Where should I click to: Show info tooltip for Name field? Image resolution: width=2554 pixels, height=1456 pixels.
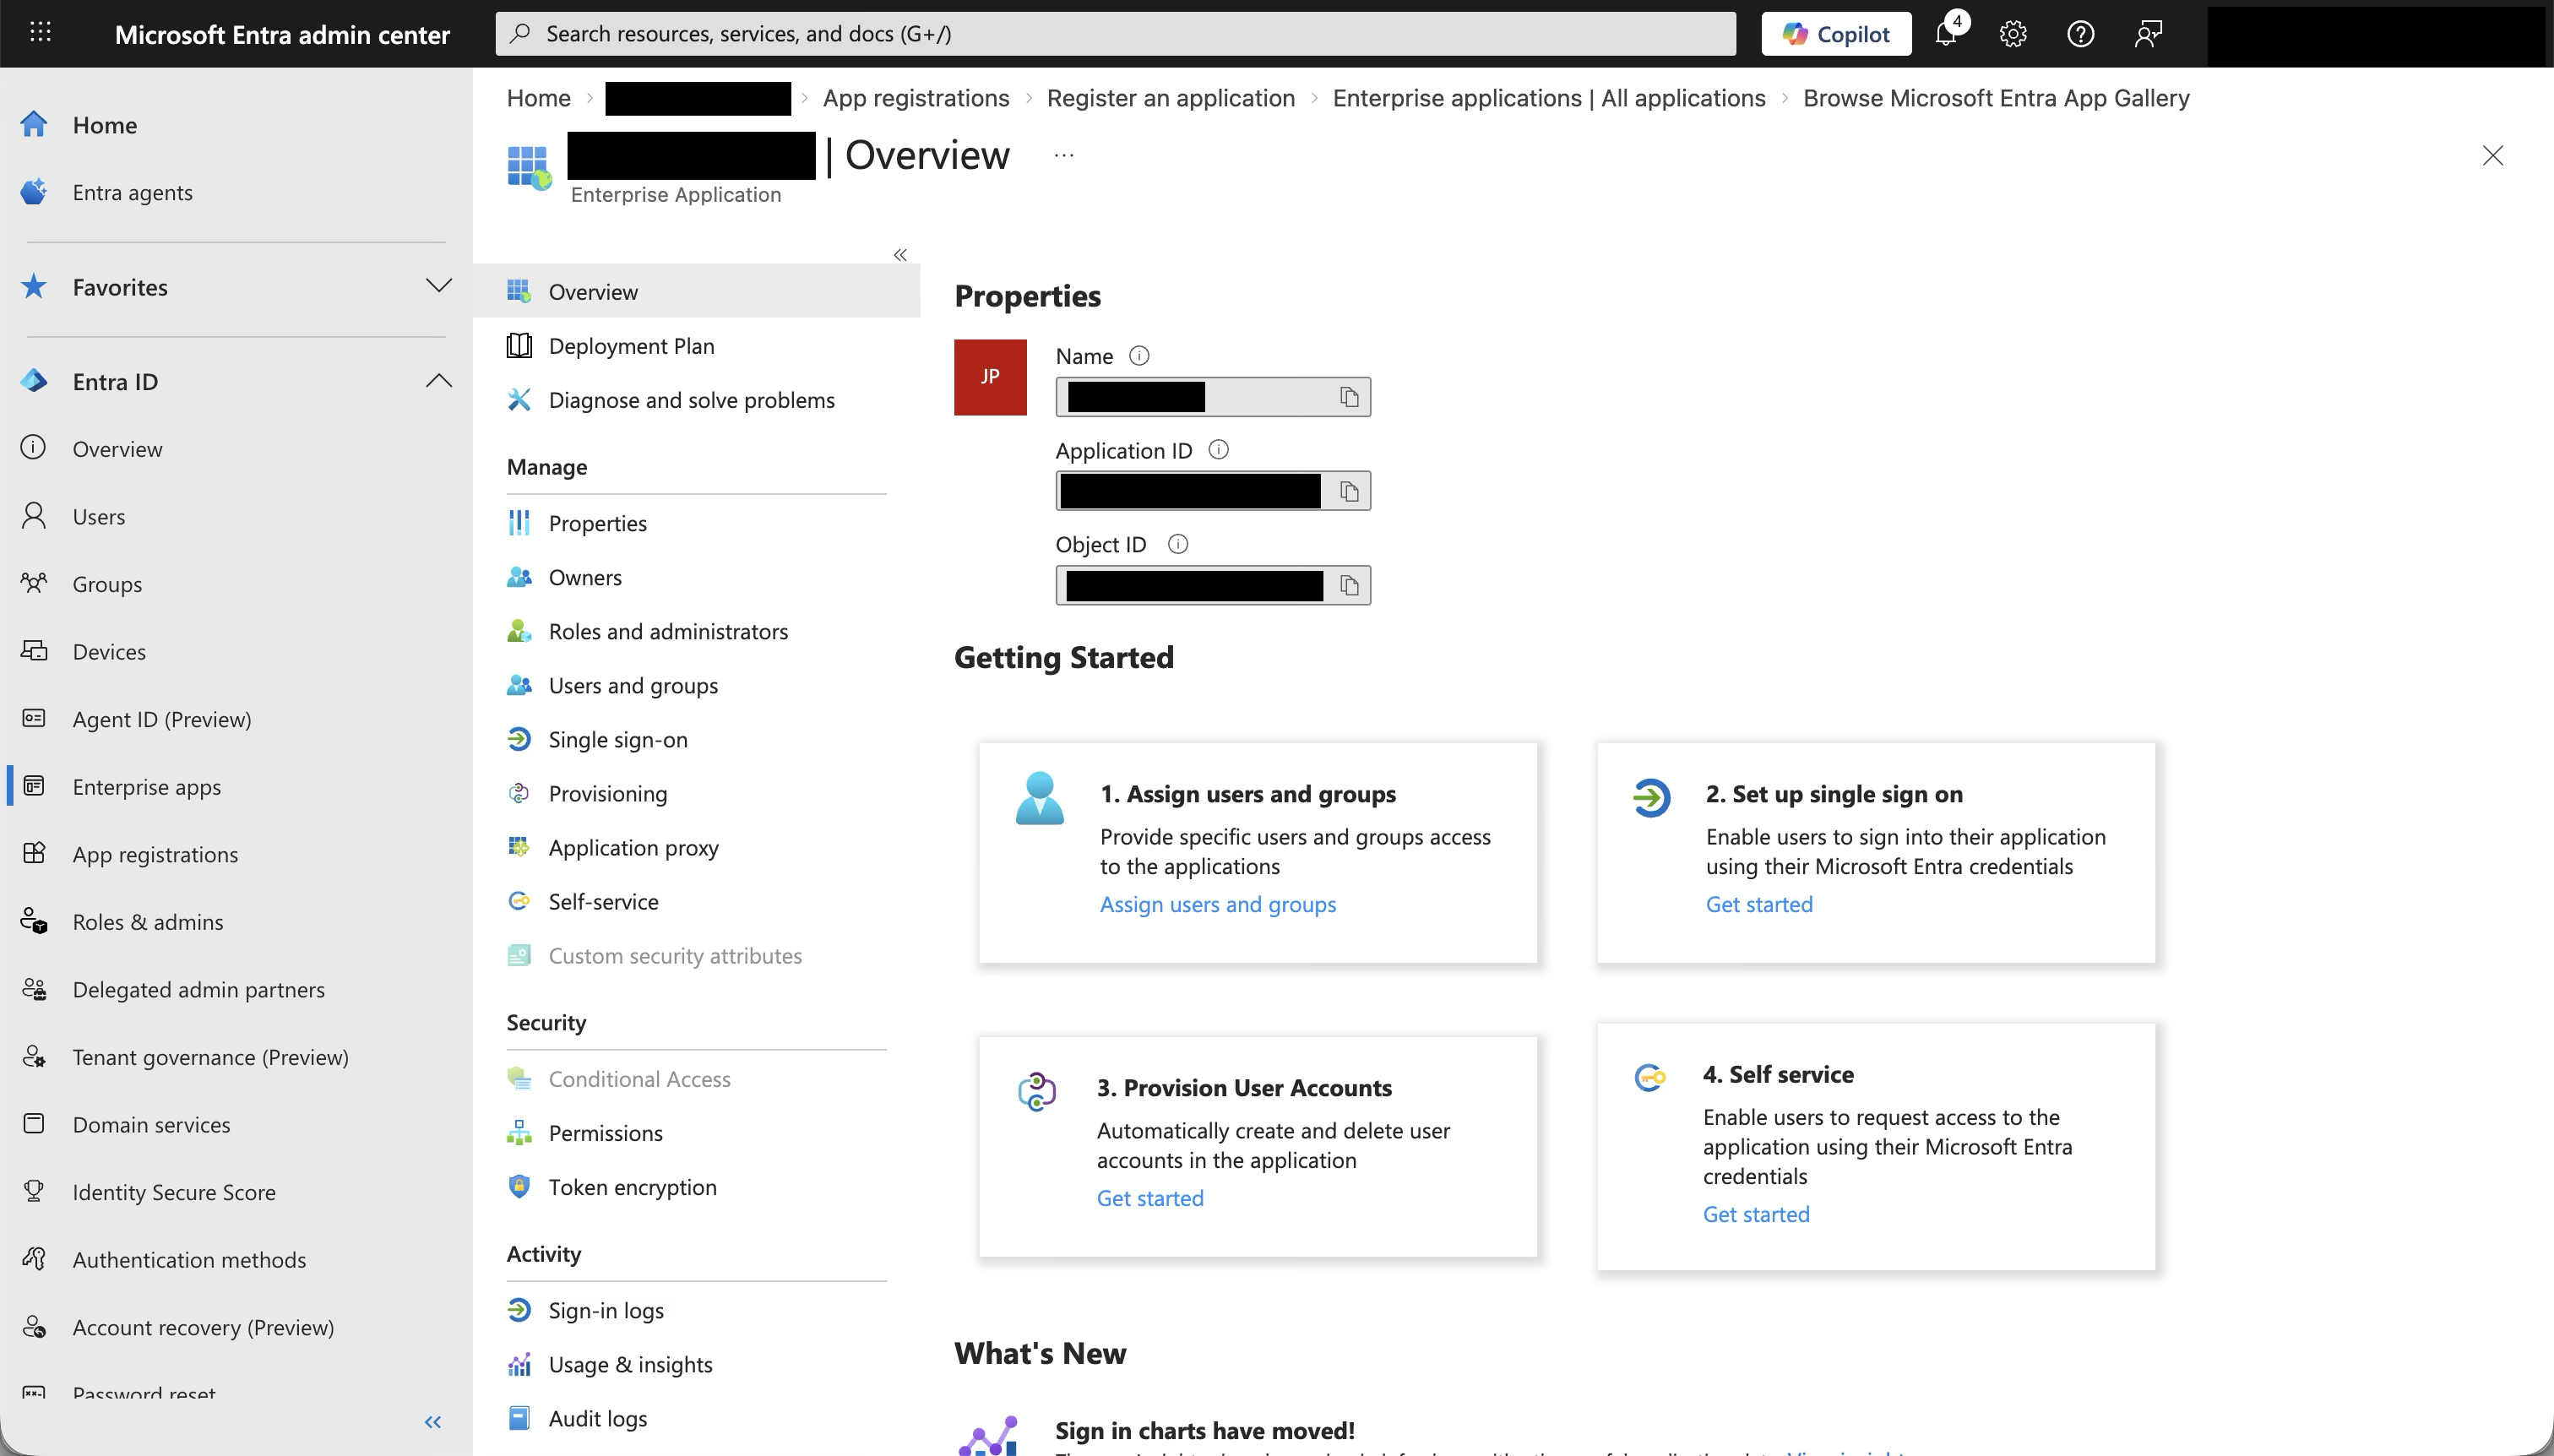click(1139, 355)
